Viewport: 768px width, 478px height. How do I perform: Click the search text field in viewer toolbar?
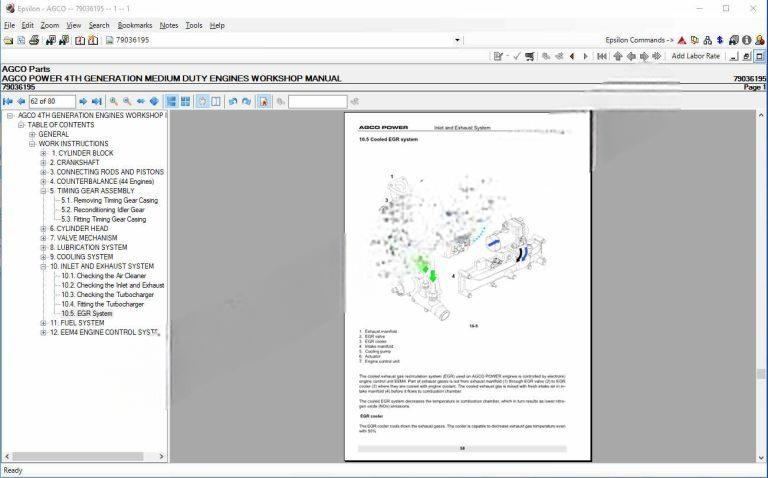(317, 101)
